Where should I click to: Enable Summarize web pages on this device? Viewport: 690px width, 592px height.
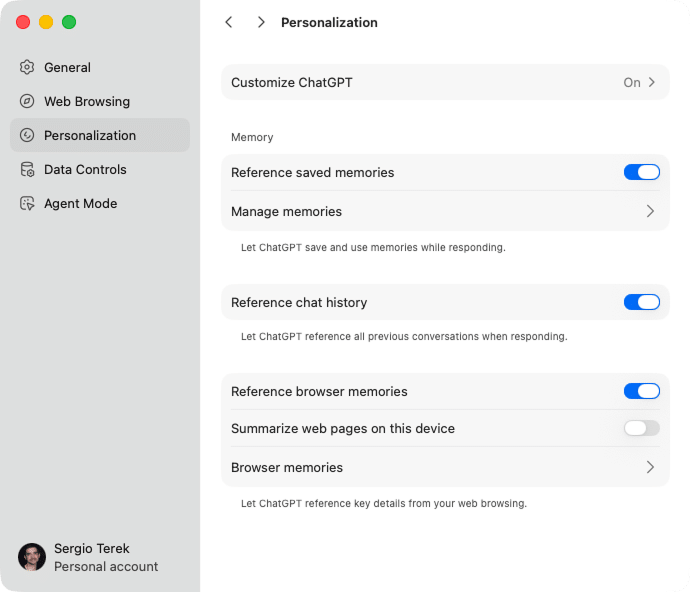pyautogui.click(x=642, y=428)
